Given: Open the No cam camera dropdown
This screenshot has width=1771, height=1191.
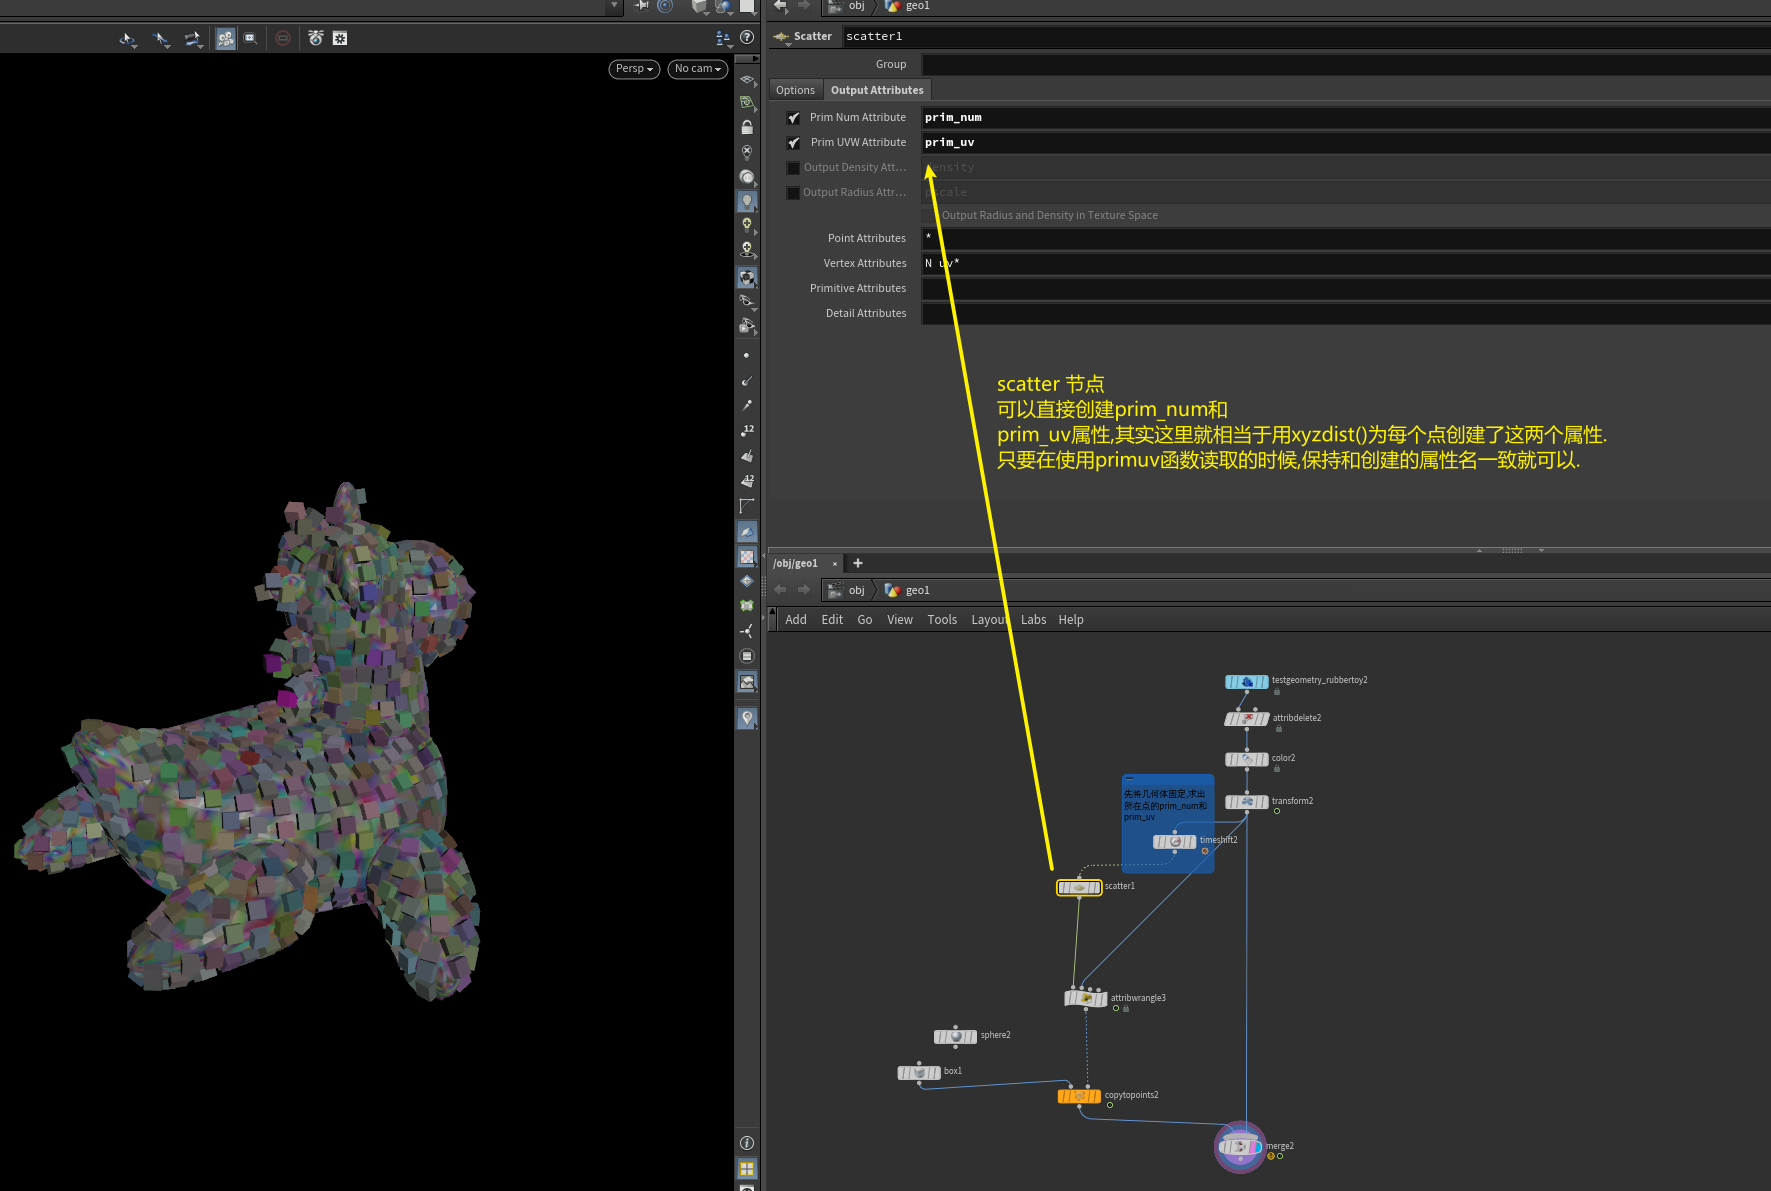Looking at the screenshot, I should [x=697, y=69].
